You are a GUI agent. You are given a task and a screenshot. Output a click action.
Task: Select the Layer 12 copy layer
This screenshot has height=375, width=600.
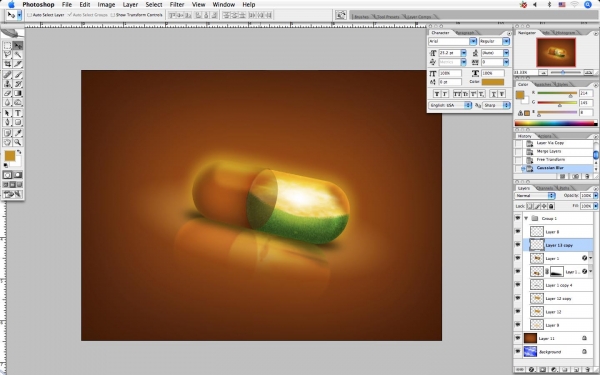coord(558,298)
